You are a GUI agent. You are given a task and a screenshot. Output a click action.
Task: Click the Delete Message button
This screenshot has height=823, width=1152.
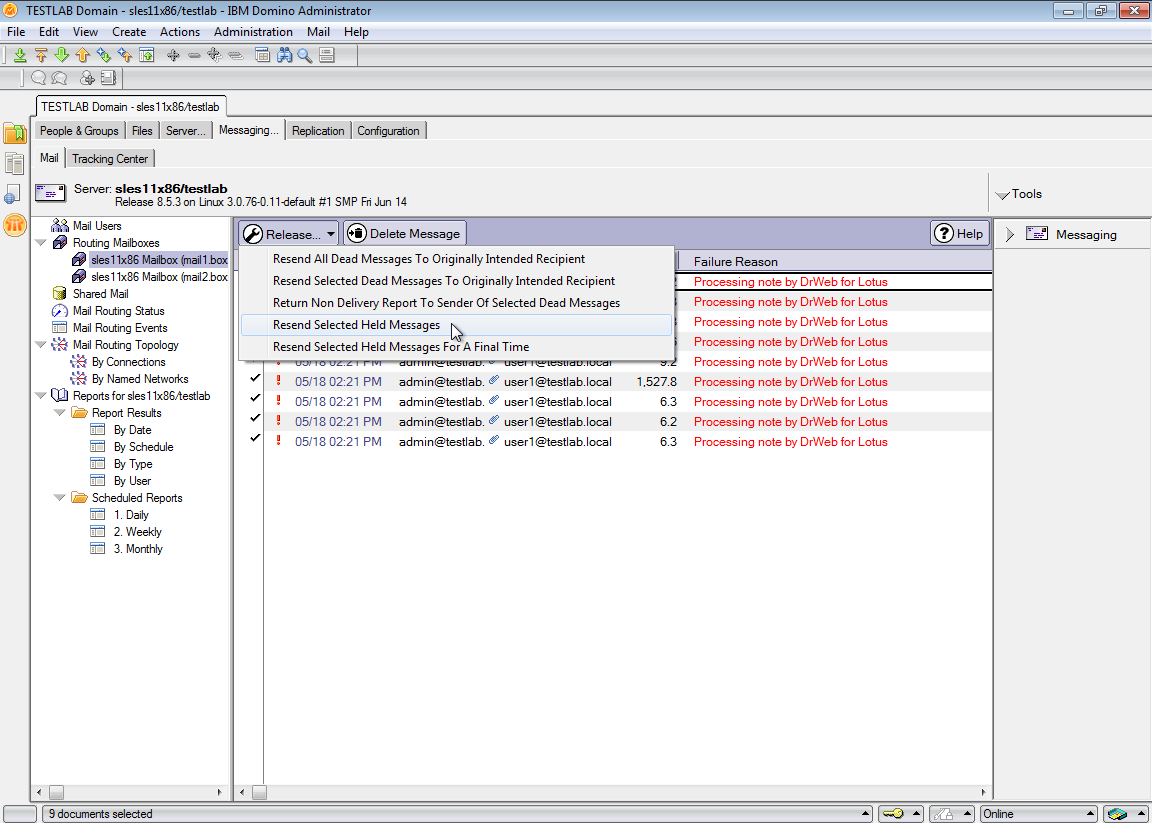pos(405,234)
